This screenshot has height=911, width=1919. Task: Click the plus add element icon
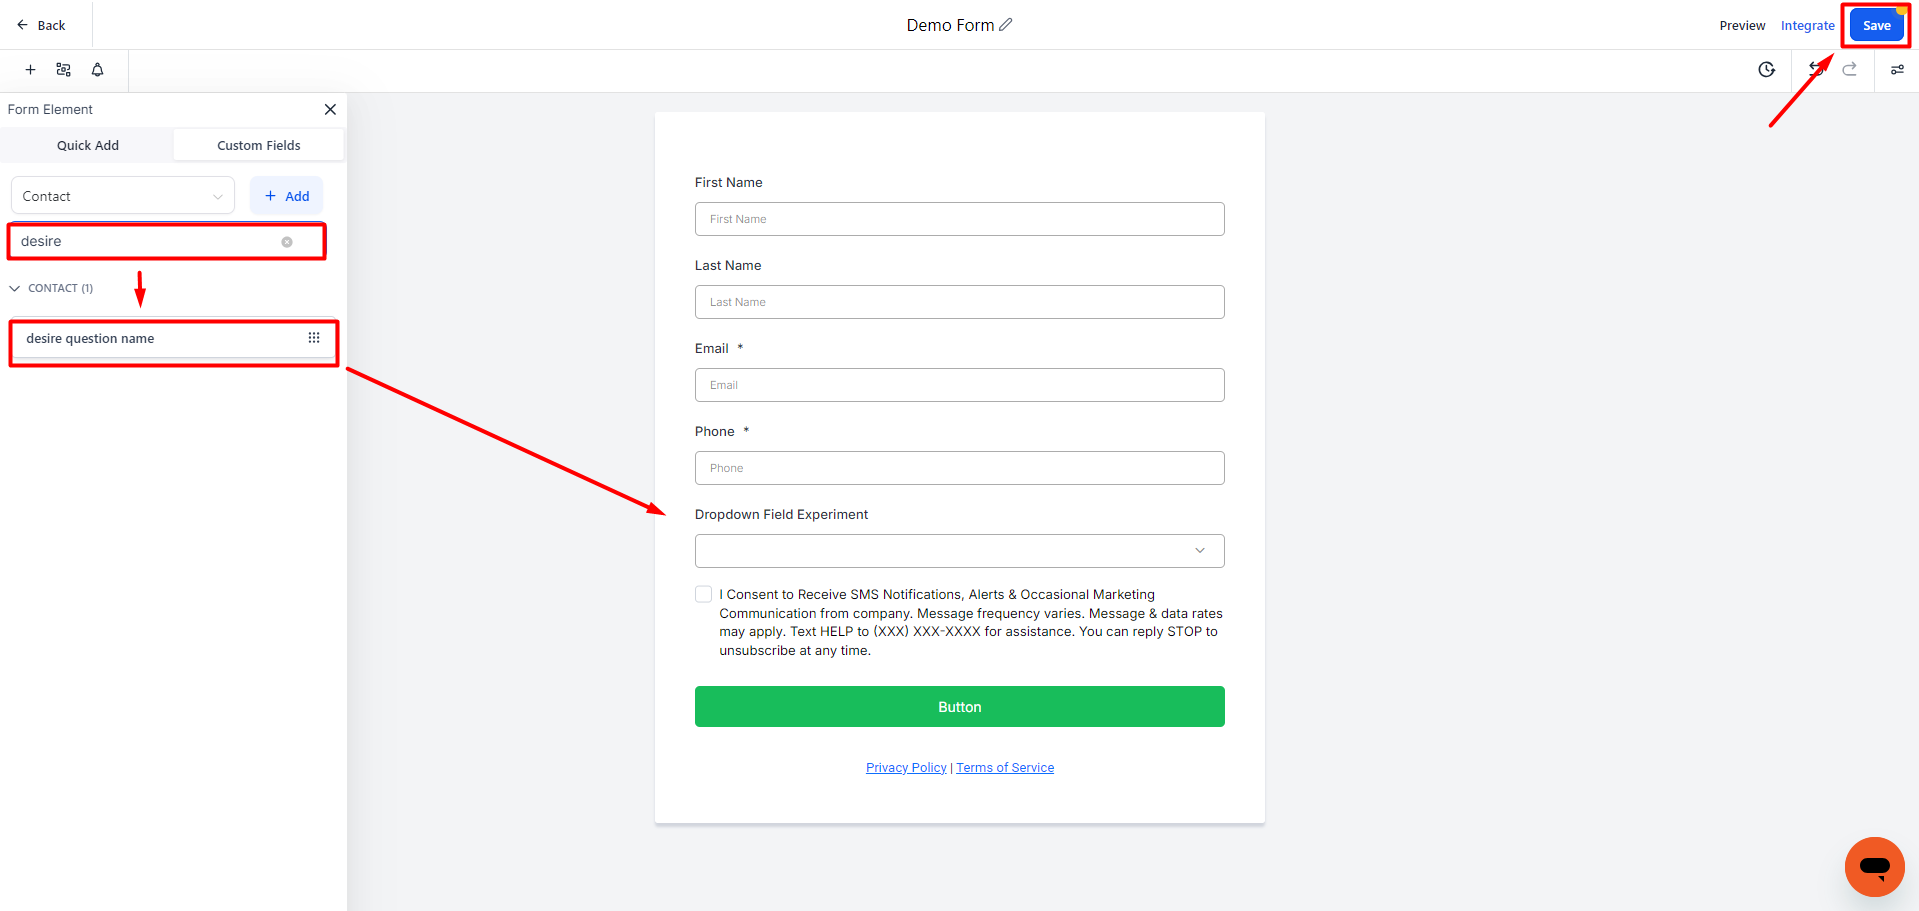pyautogui.click(x=30, y=70)
